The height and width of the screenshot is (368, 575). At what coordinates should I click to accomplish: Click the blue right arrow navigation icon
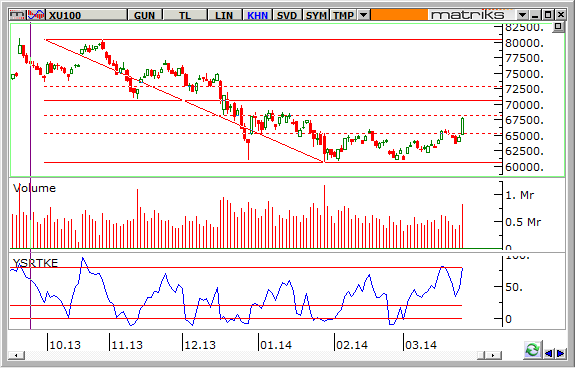point(560,353)
